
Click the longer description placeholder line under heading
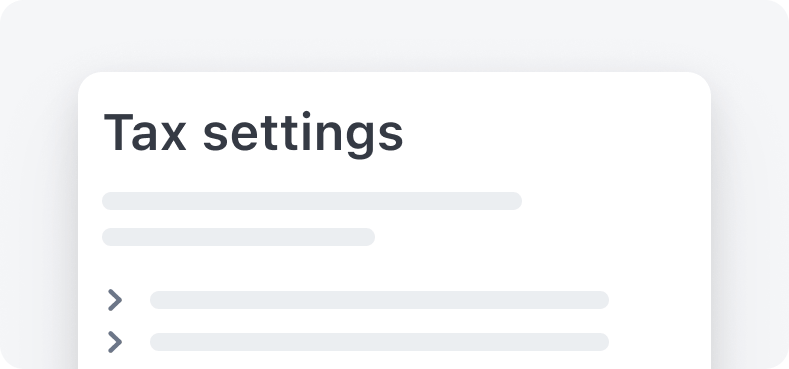click(312, 201)
